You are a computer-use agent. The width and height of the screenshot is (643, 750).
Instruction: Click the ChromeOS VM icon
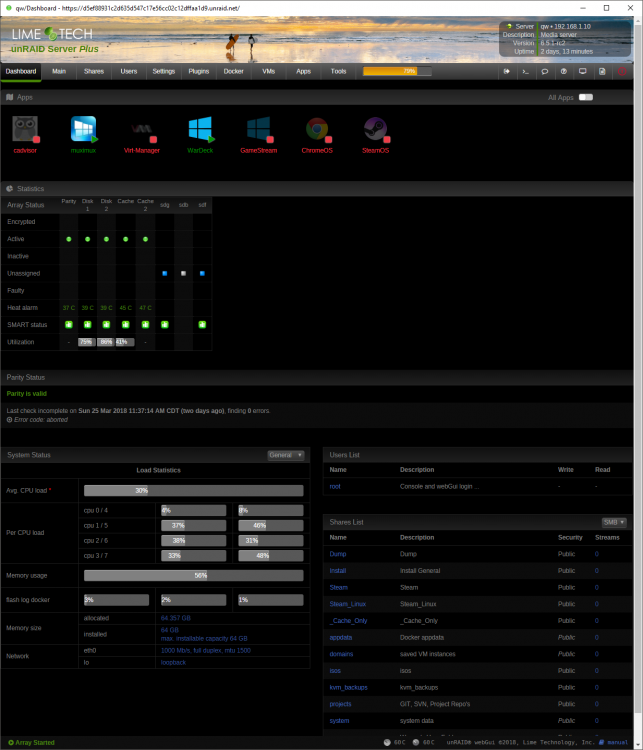click(x=317, y=129)
